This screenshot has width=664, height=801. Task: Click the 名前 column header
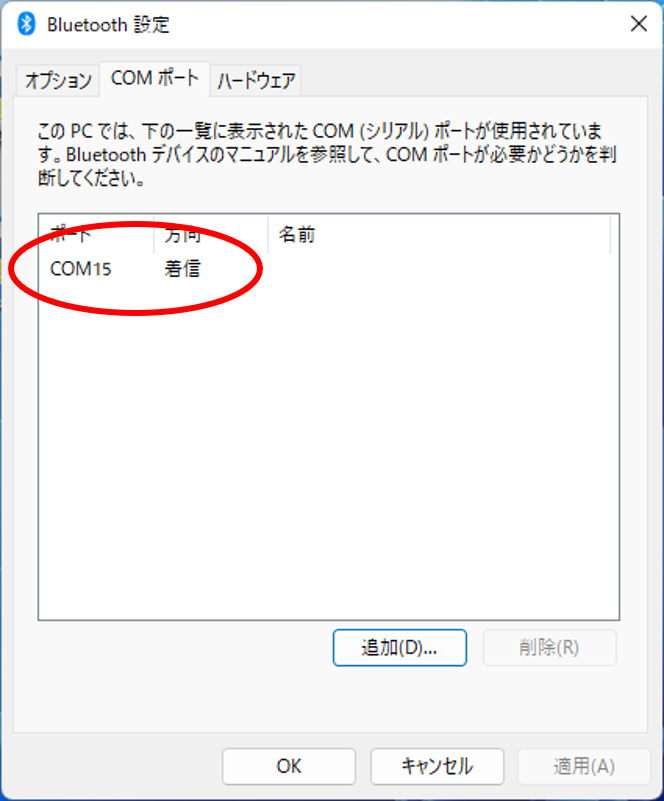tap(439, 235)
